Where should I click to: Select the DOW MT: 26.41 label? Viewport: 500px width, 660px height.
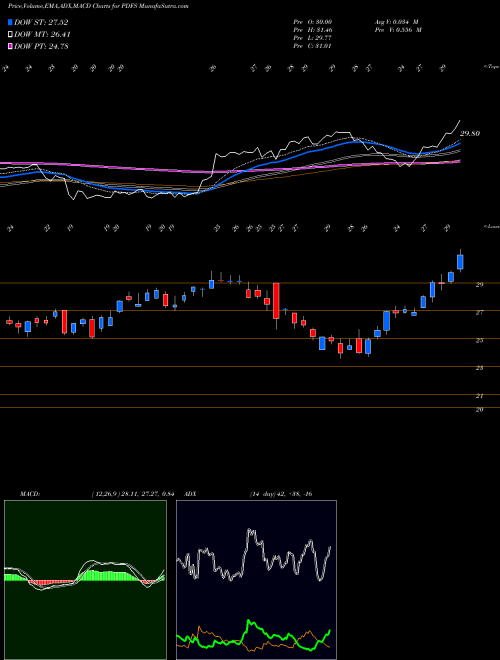click(x=42, y=35)
